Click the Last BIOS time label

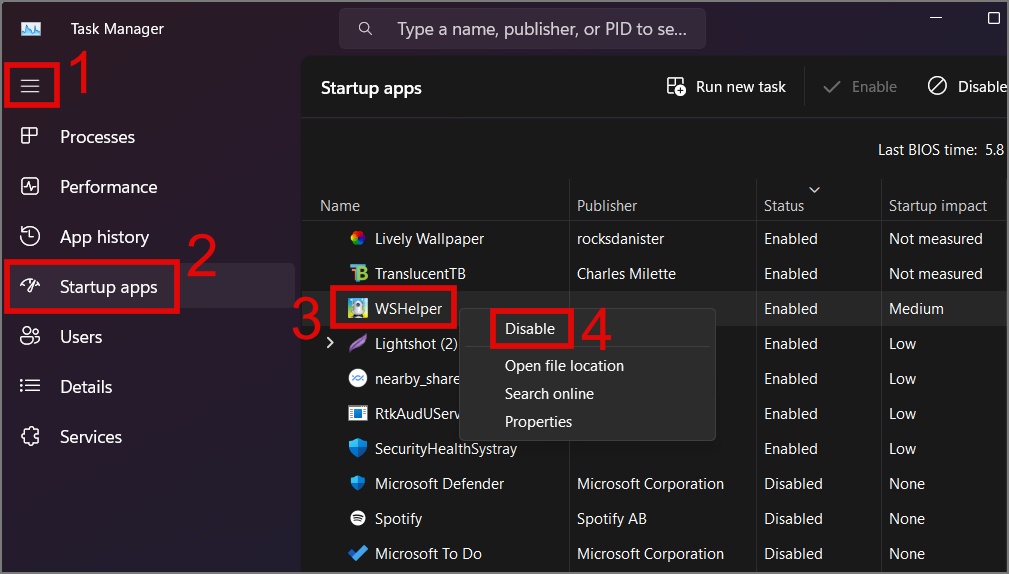928,150
